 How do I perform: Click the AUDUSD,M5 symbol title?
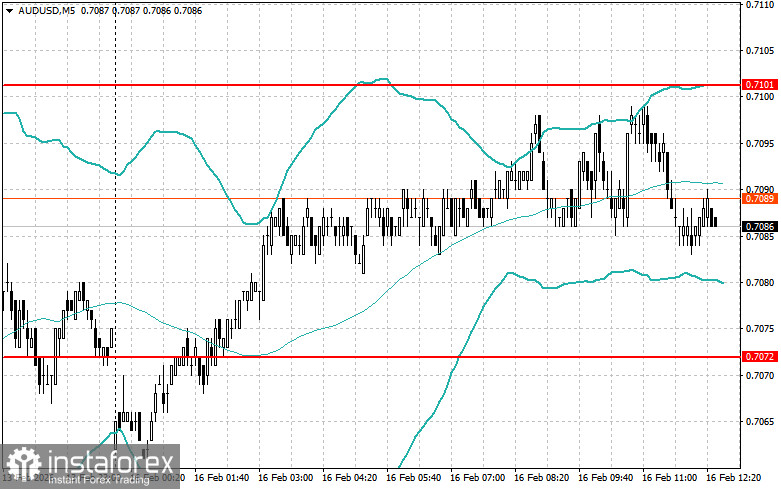coord(47,10)
